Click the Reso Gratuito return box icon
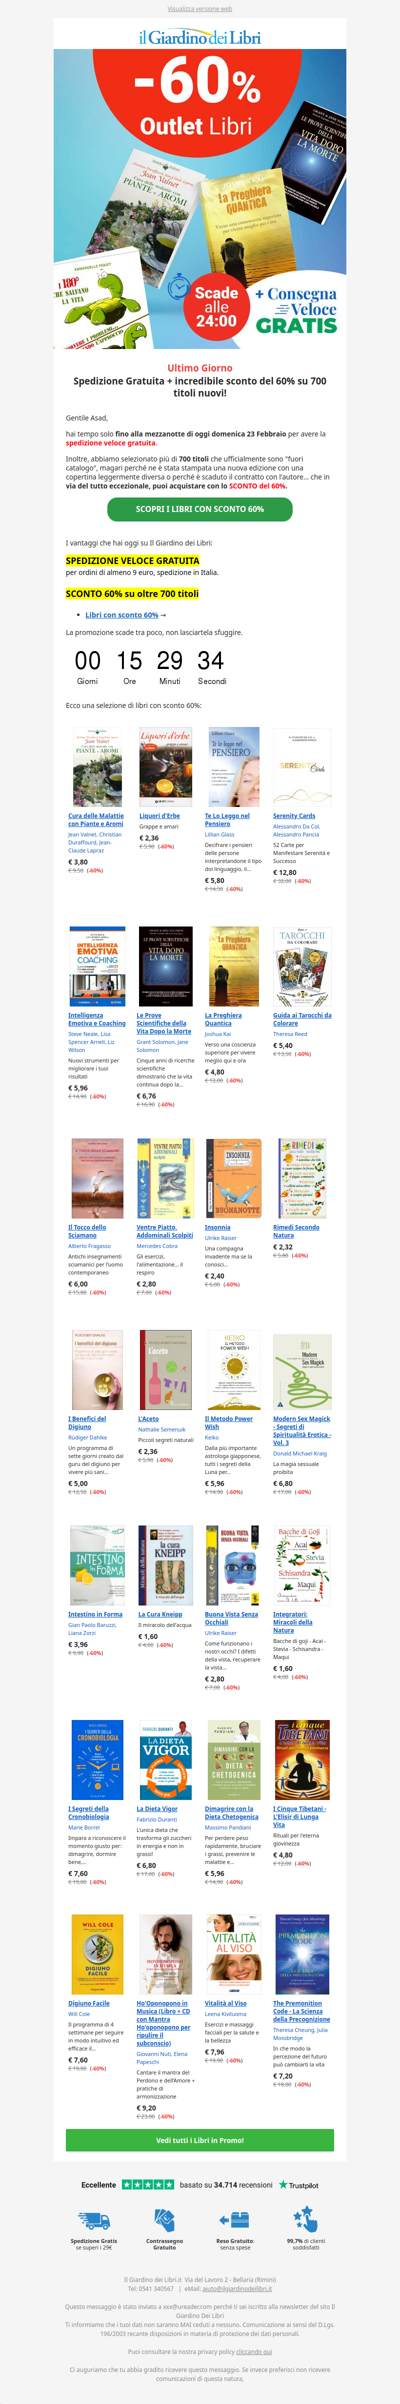The width and height of the screenshot is (400, 2404). coord(235,2219)
